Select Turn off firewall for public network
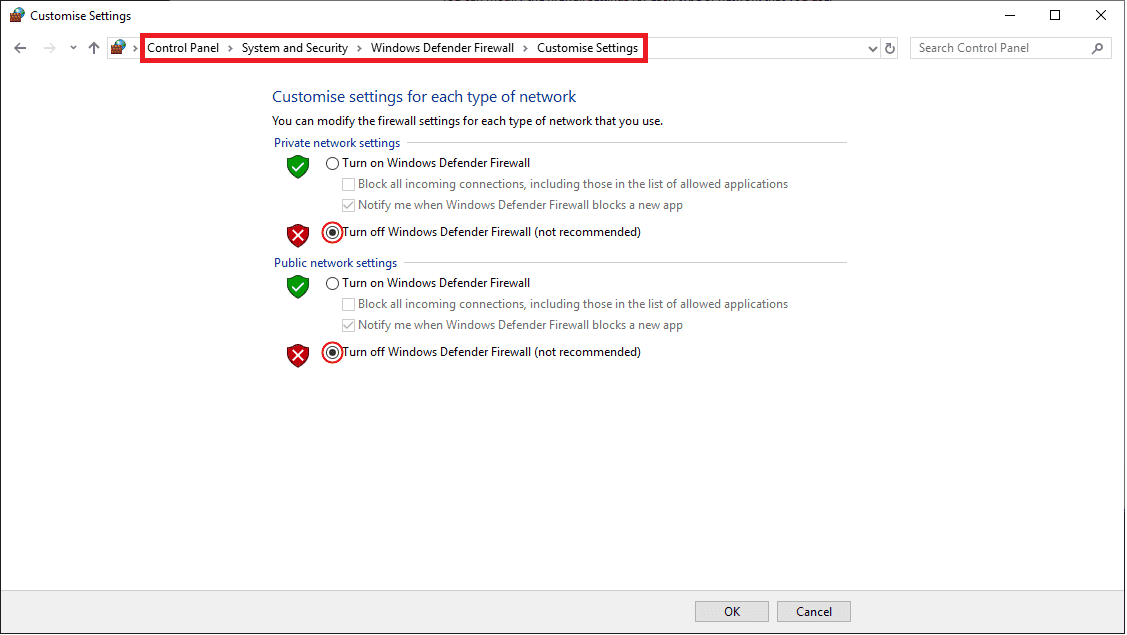This screenshot has height=635, width=1127. pyautogui.click(x=331, y=352)
